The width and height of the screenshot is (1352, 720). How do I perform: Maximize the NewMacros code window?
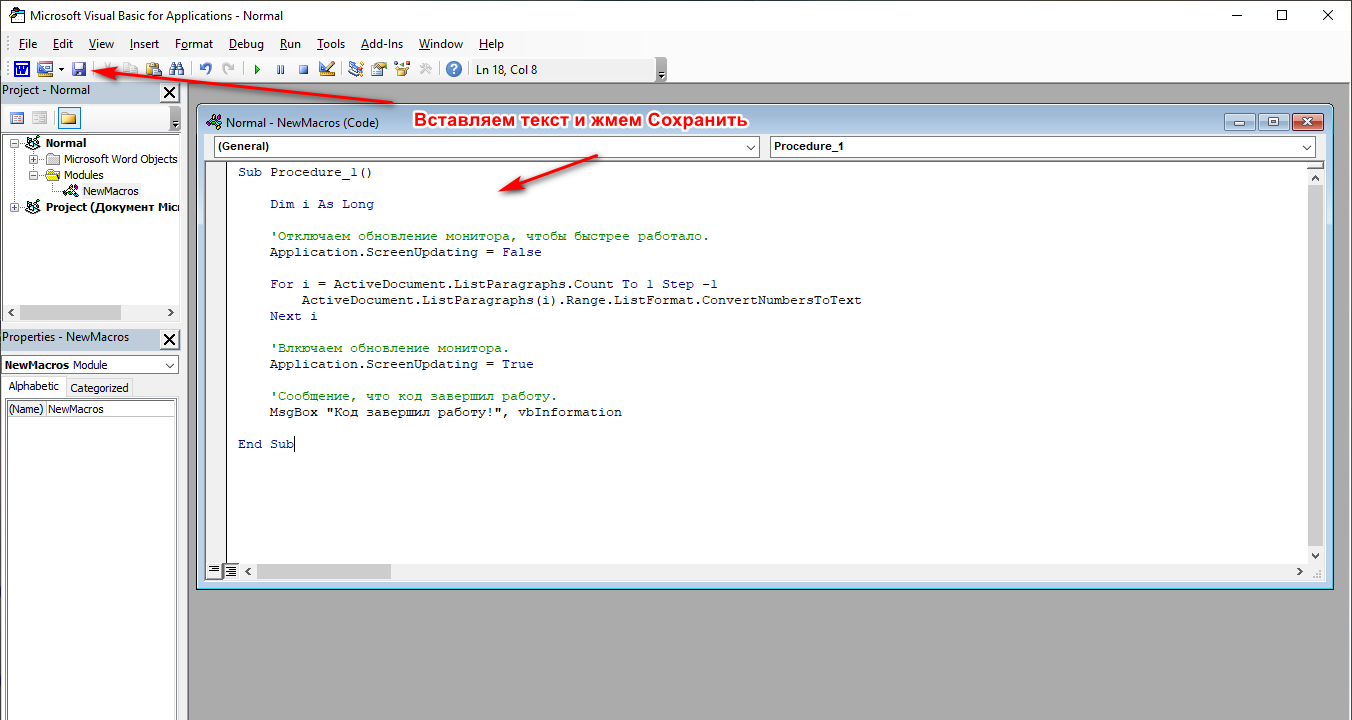(1273, 122)
